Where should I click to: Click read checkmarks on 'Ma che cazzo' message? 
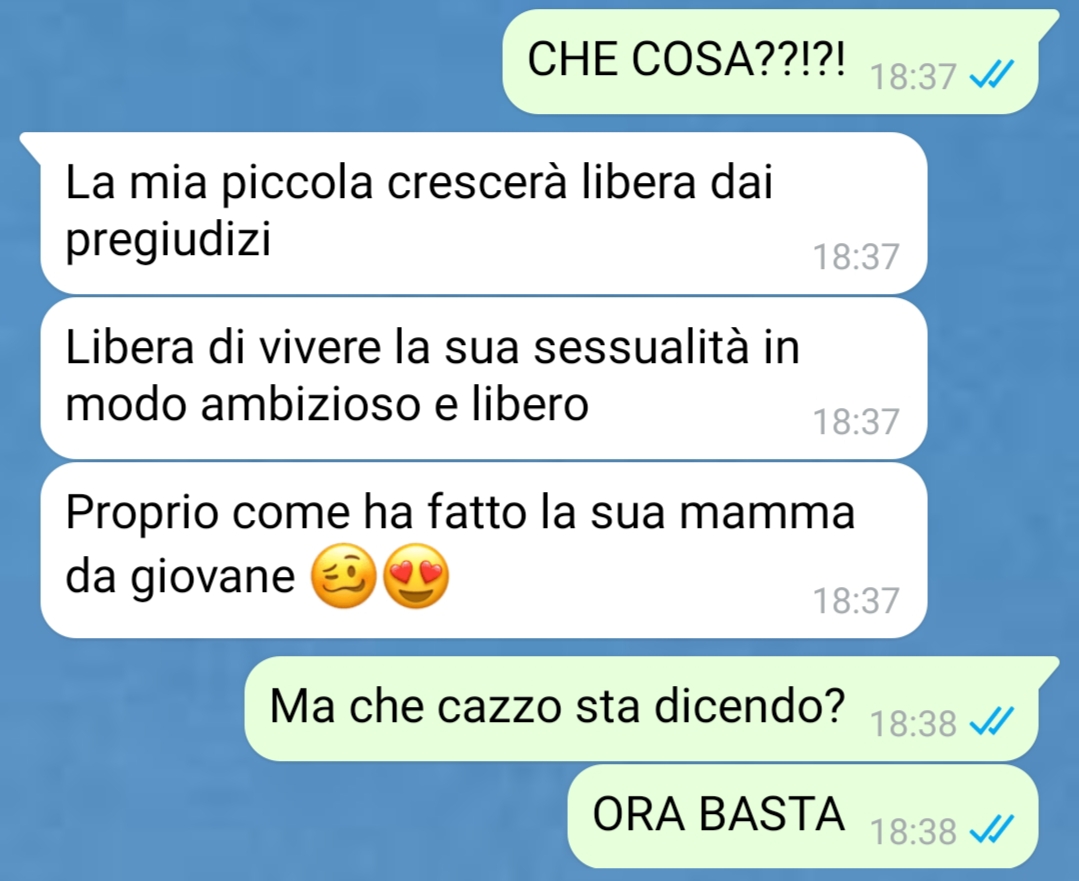(x=992, y=722)
